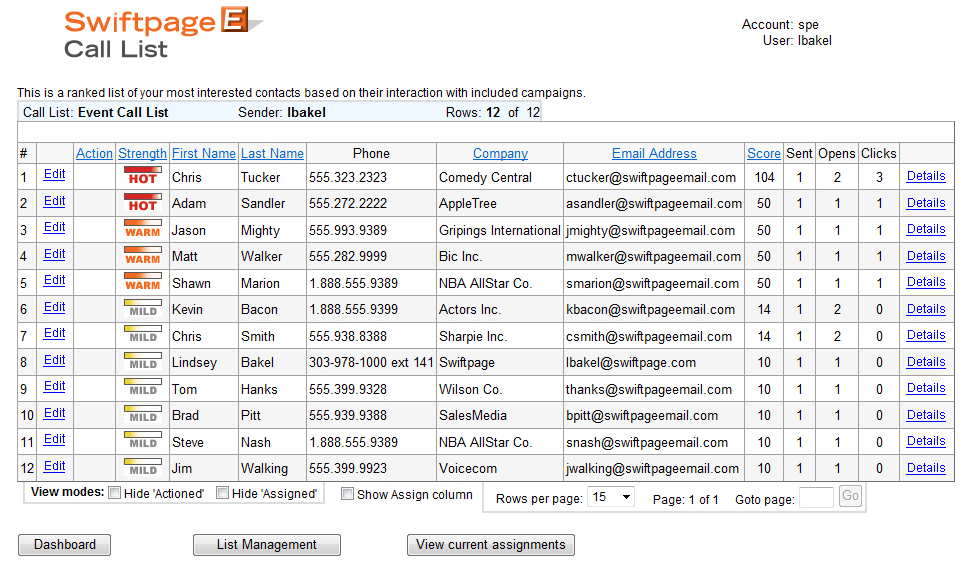The image size is (970, 573).
Task: Click score value 104
Action: [x=764, y=178]
